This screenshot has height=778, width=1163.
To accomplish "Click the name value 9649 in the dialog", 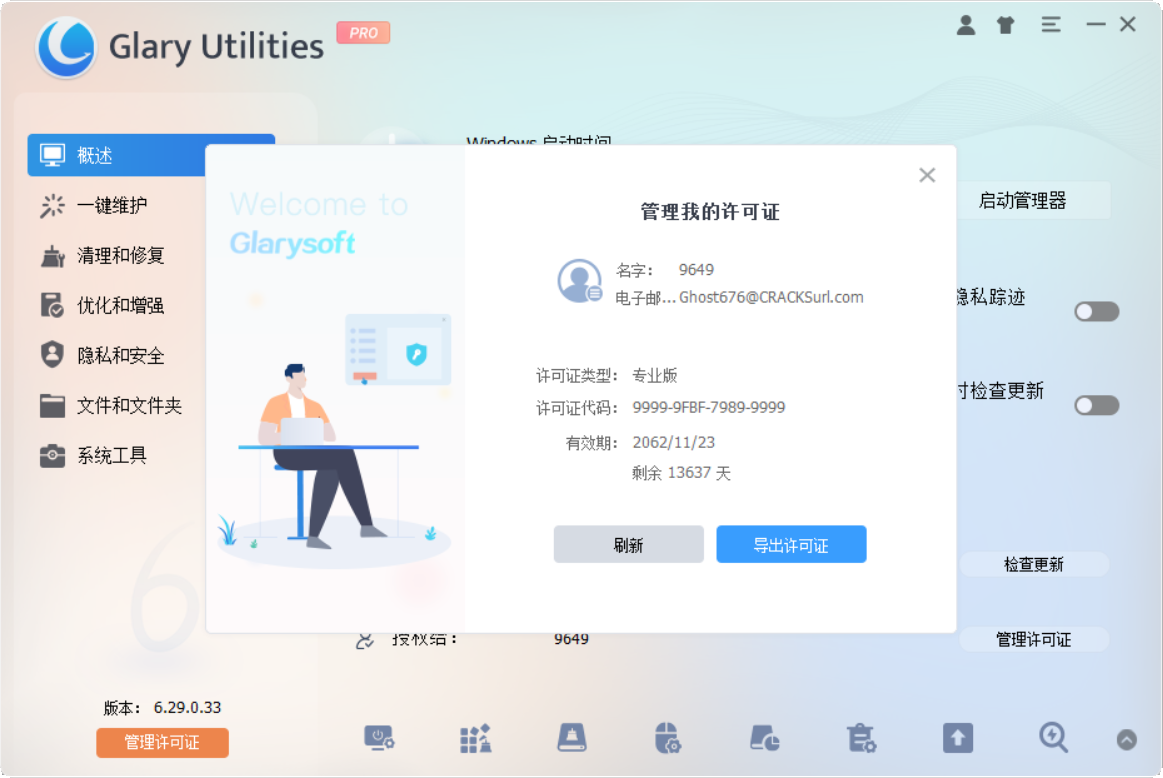I will [x=696, y=270].
